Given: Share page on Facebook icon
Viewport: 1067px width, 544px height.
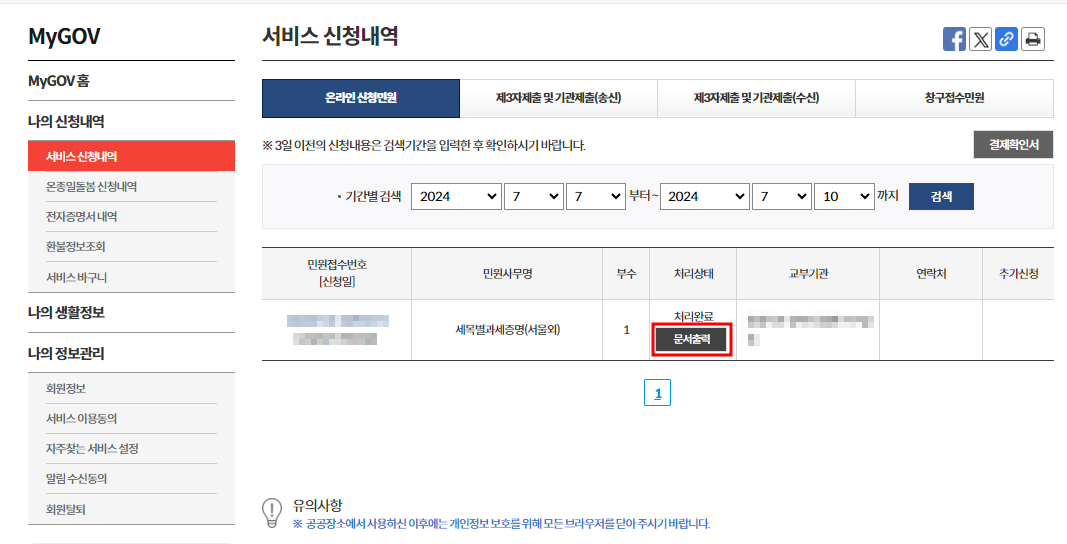Looking at the screenshot, I should coord(954,39).
